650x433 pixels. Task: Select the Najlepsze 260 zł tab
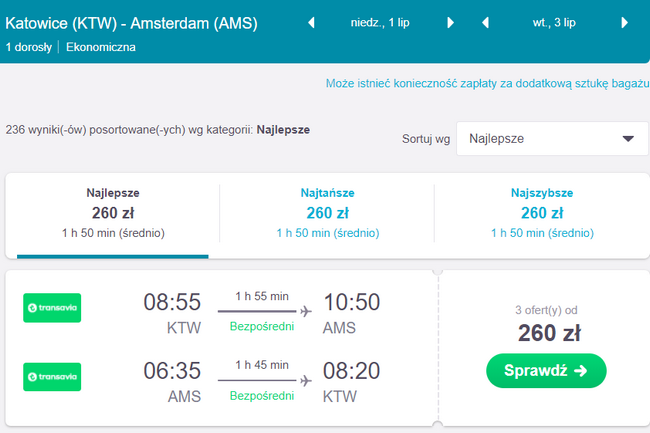[x=113, y=213]
